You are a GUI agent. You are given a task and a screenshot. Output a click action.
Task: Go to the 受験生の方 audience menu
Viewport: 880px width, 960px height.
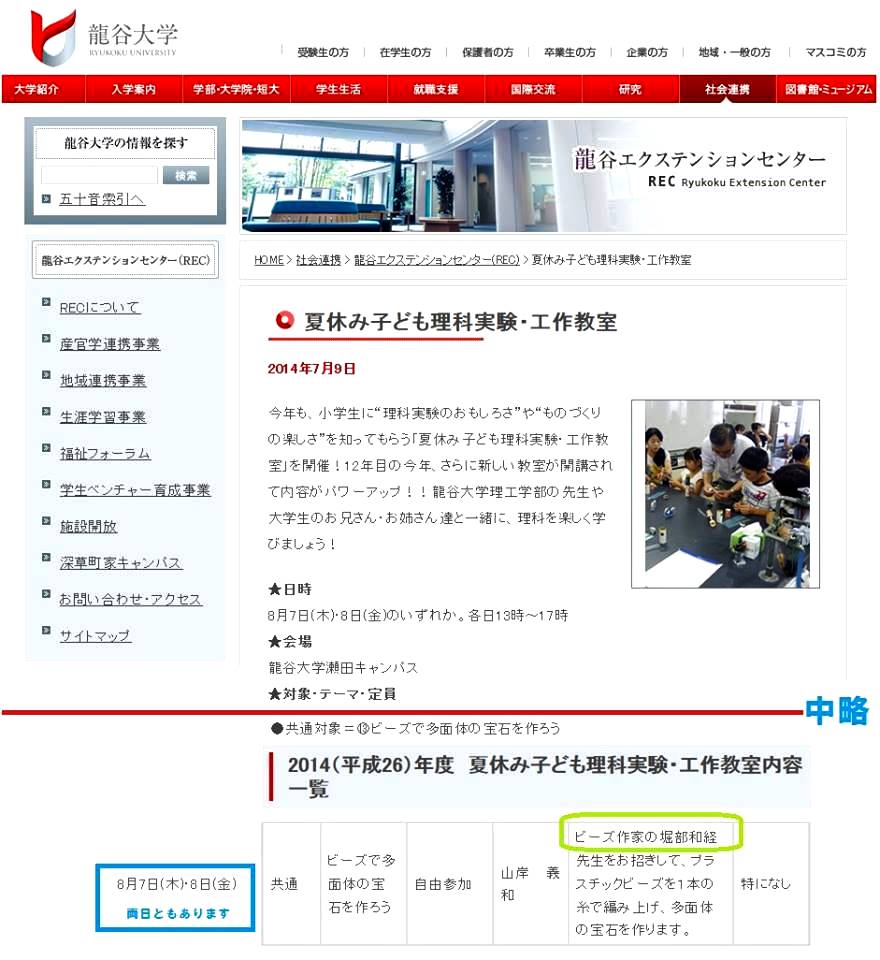[x=322, y=52]
